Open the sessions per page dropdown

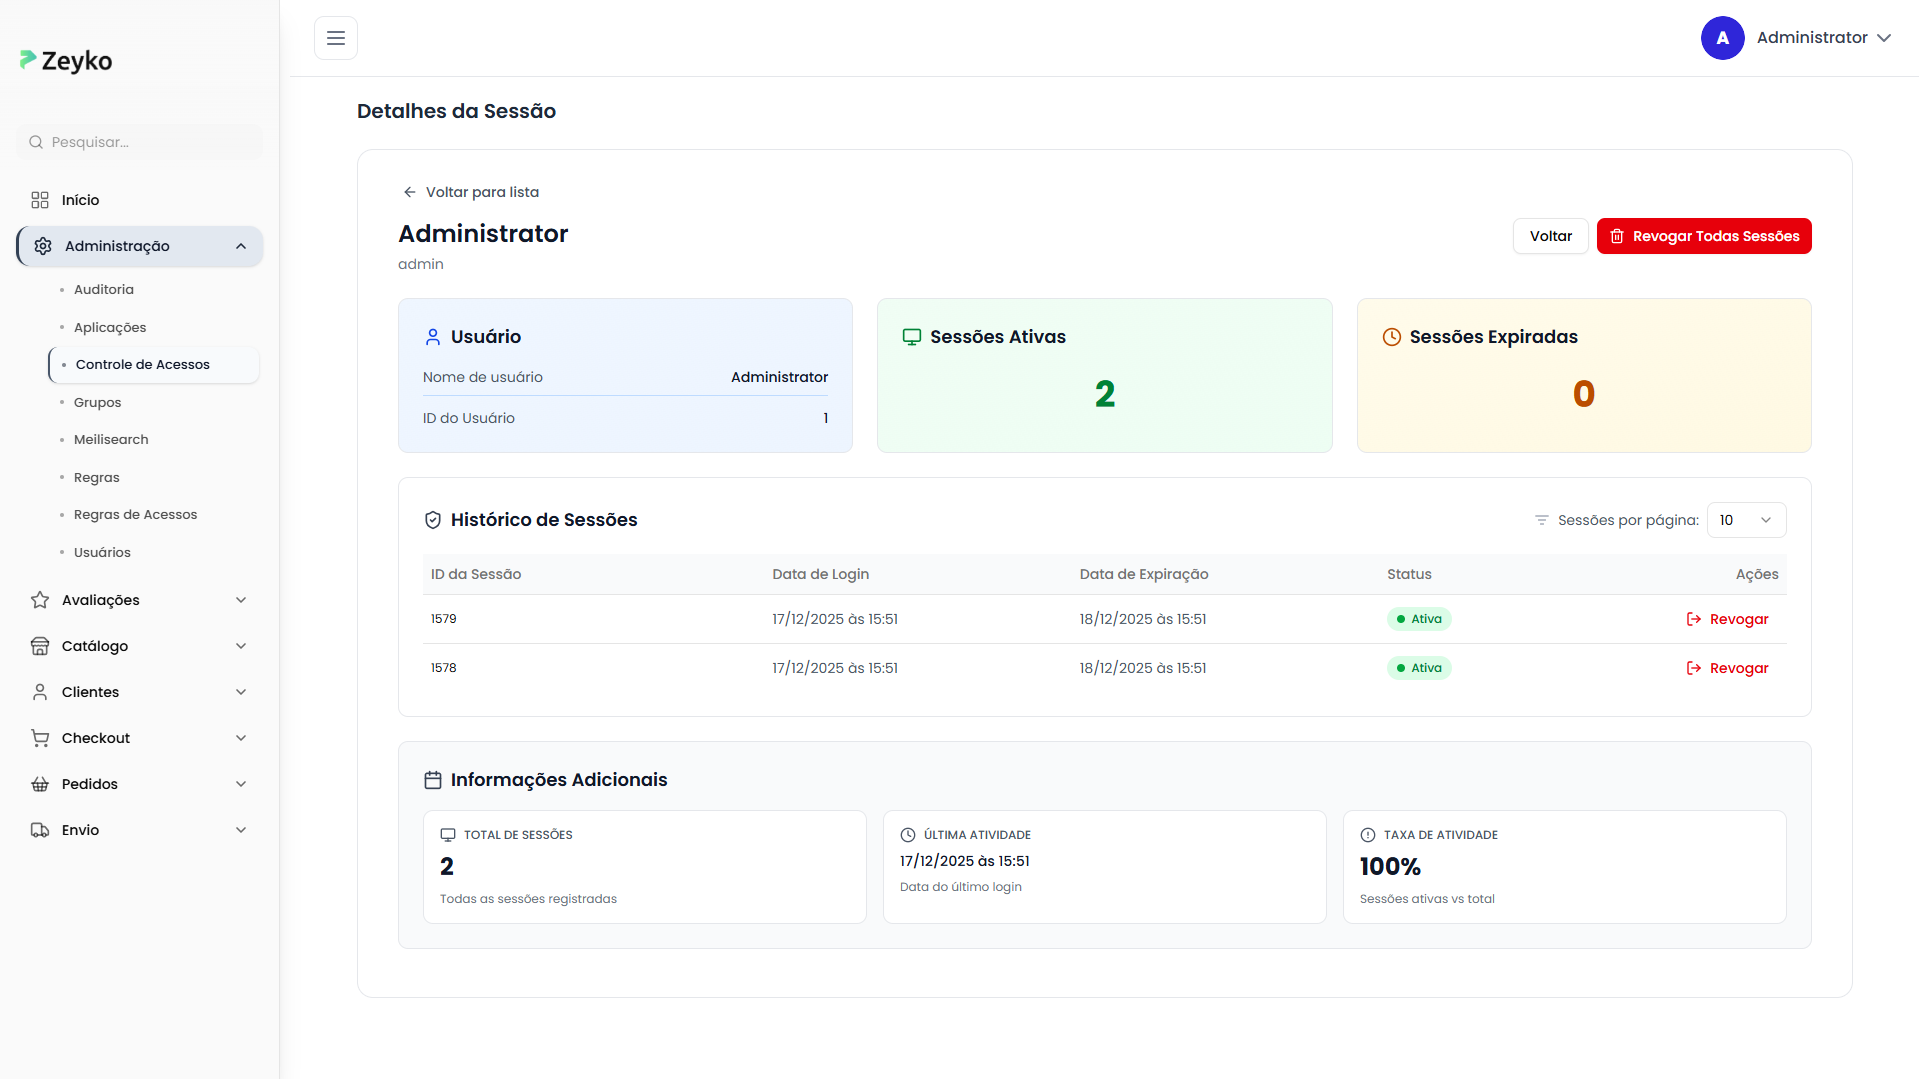pyautogui.click(x=1745, y=520)
